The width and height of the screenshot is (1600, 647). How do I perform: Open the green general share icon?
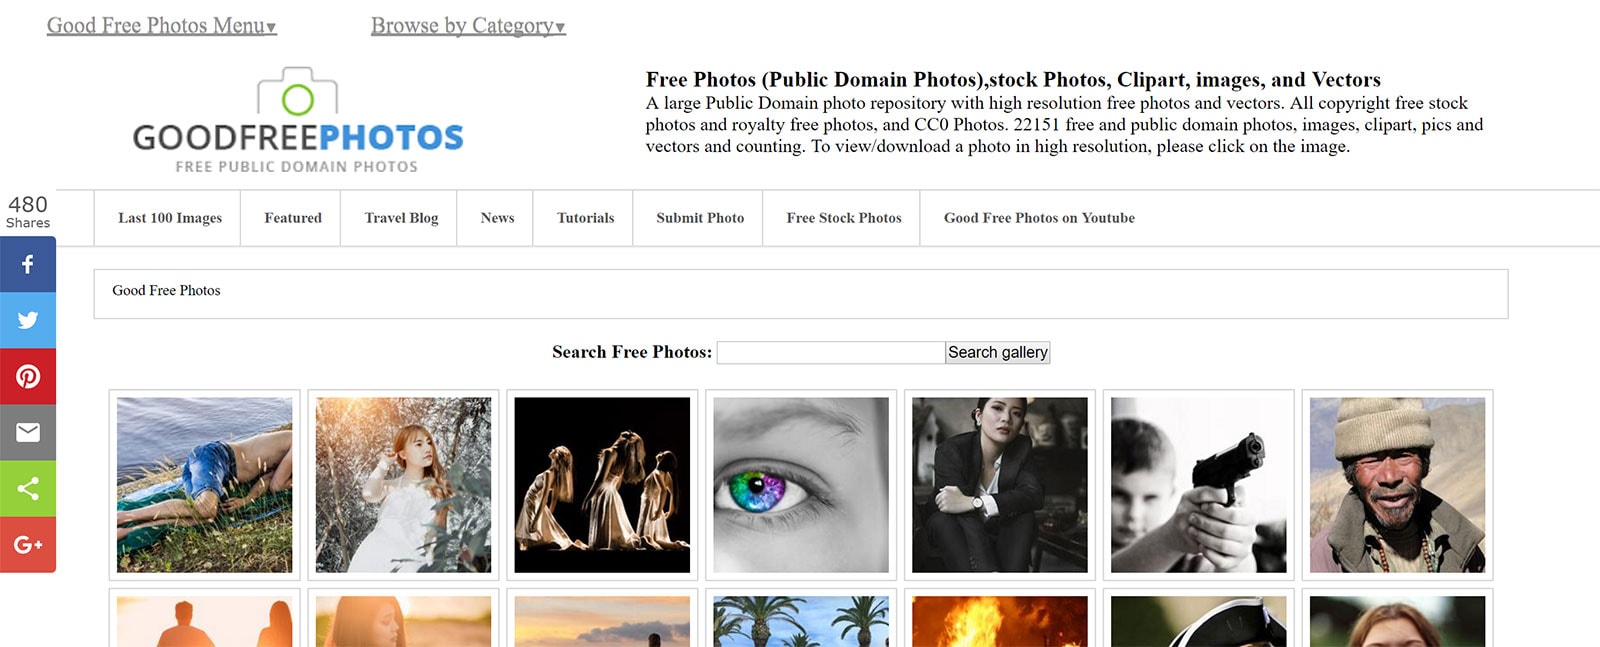pos(28,488)
